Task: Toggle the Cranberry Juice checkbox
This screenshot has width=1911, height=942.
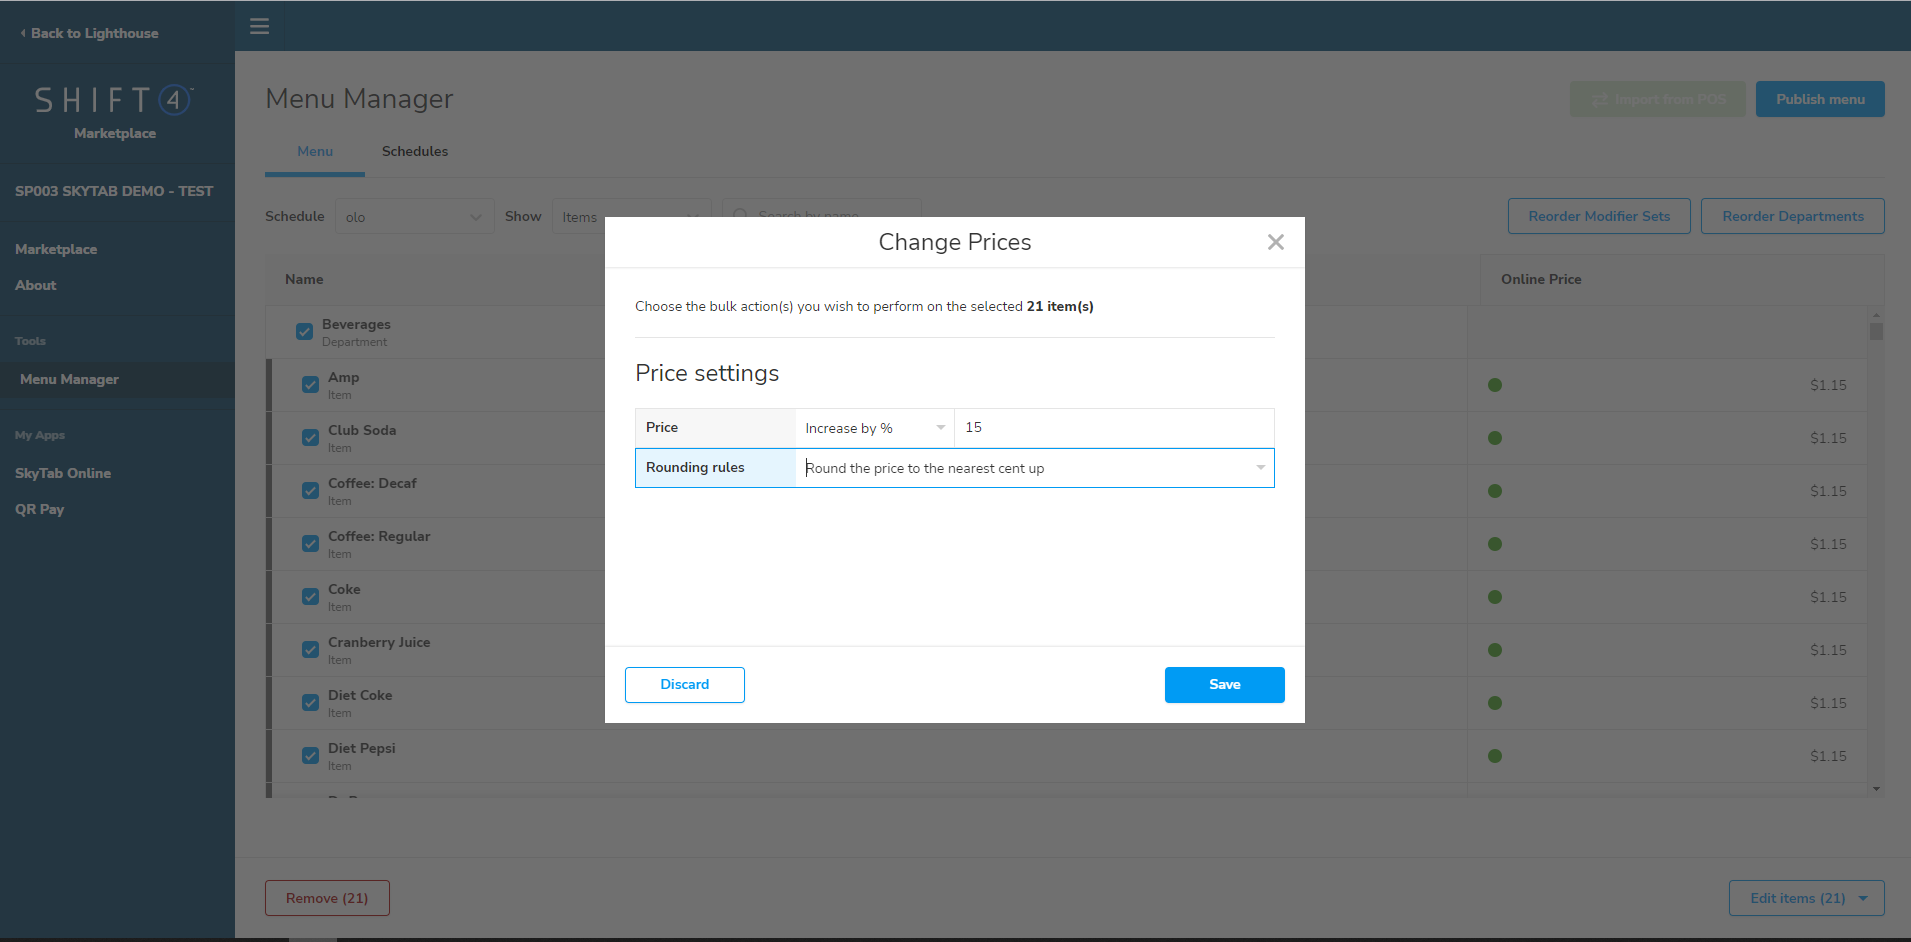Action: tap(311, 649)
